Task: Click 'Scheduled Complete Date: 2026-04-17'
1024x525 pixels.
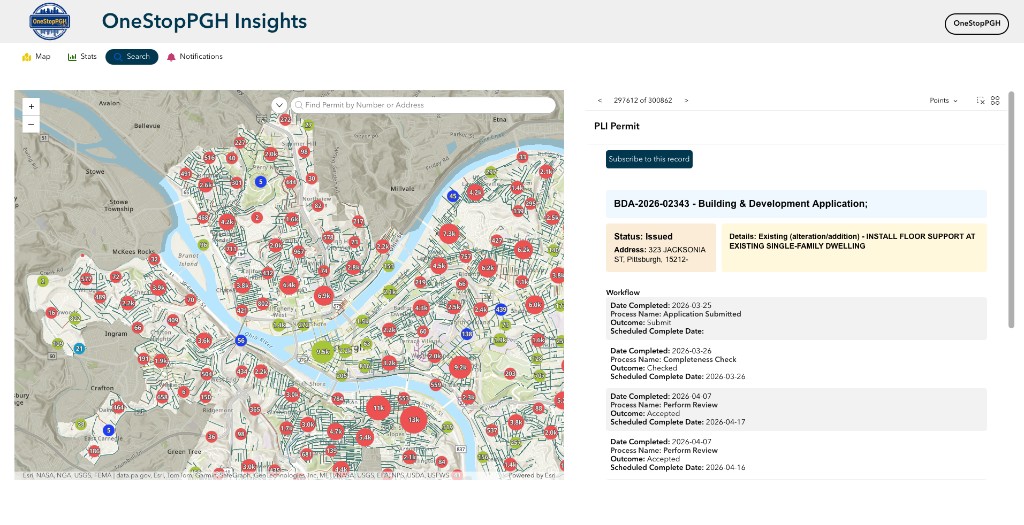Action: coord(677,422)
